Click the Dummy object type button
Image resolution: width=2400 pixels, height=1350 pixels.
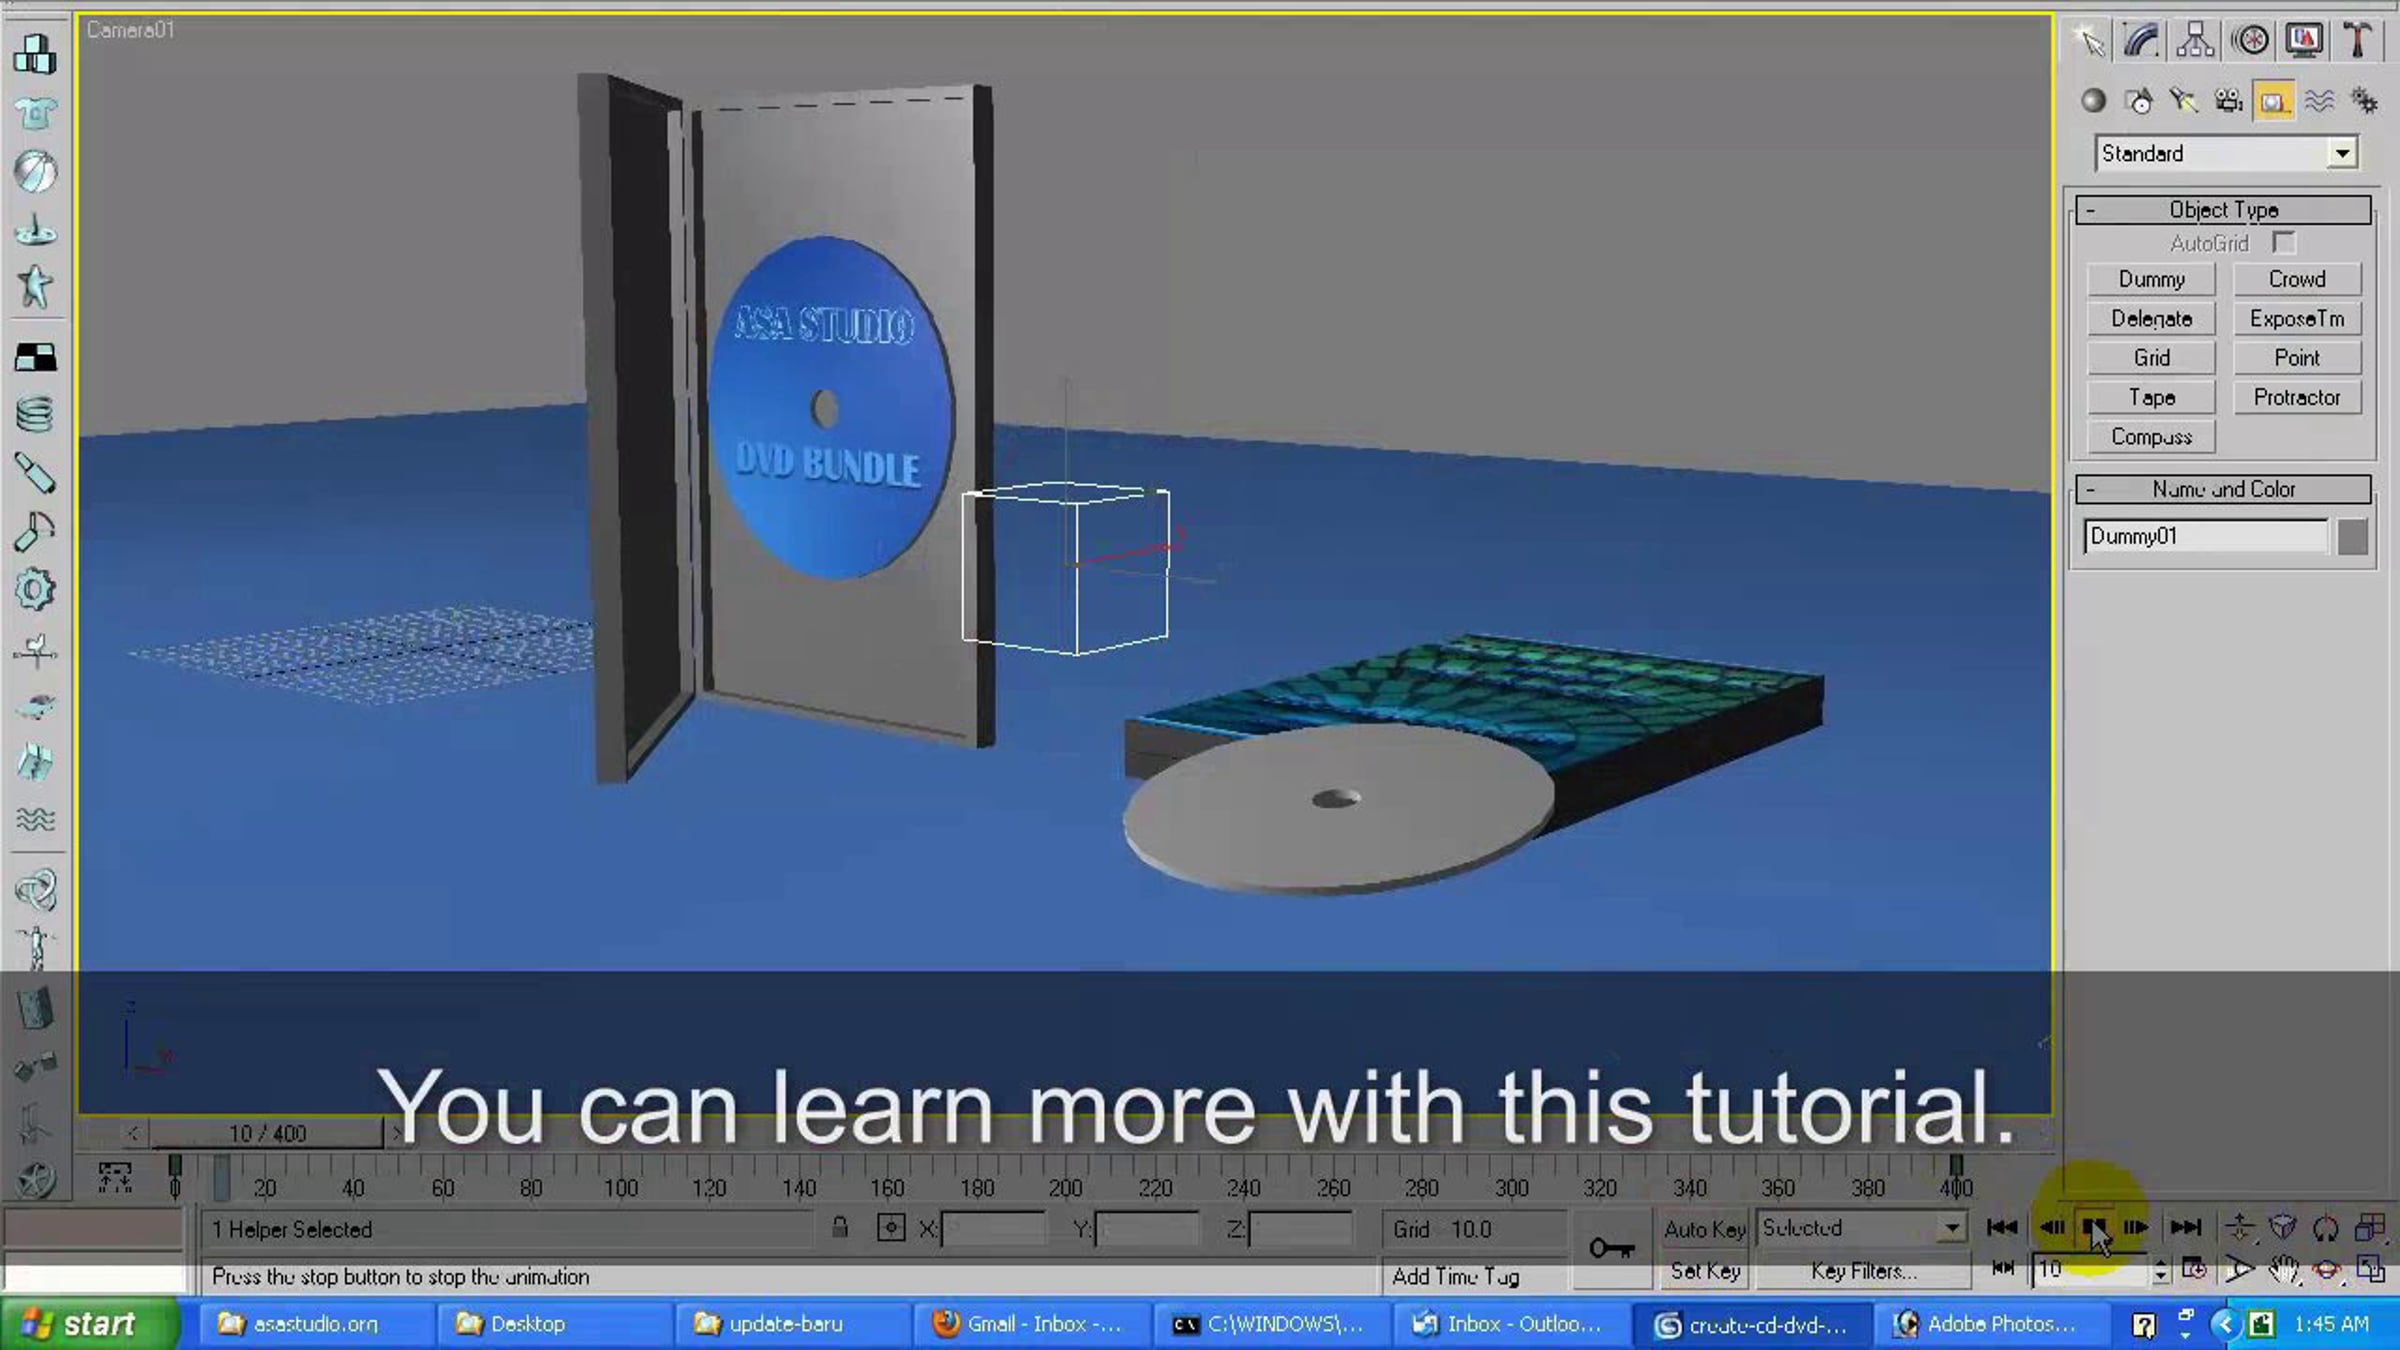[x=2151, y=279]
